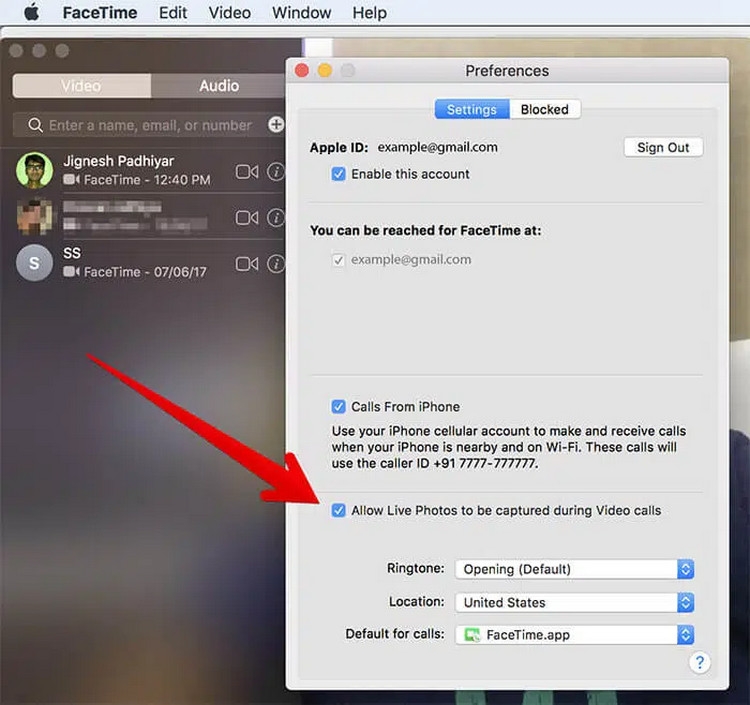
Task: Click the FaceTime - 07/06/17 call entry
Action: [135, 272]
